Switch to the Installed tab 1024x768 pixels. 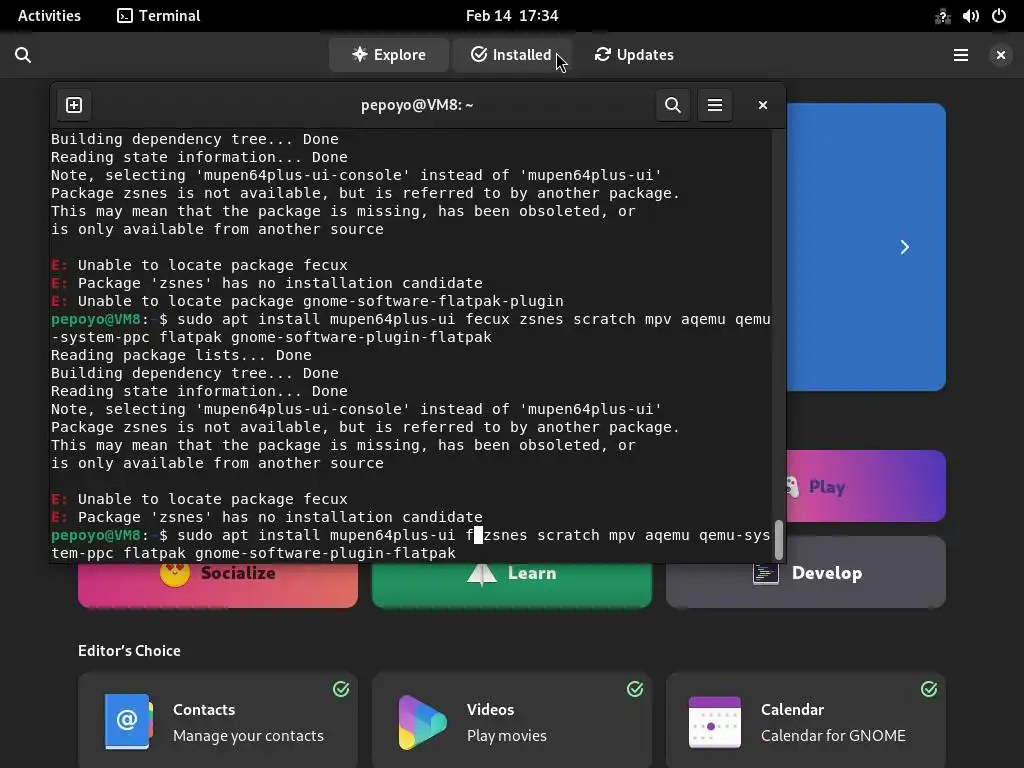point(512,55)
